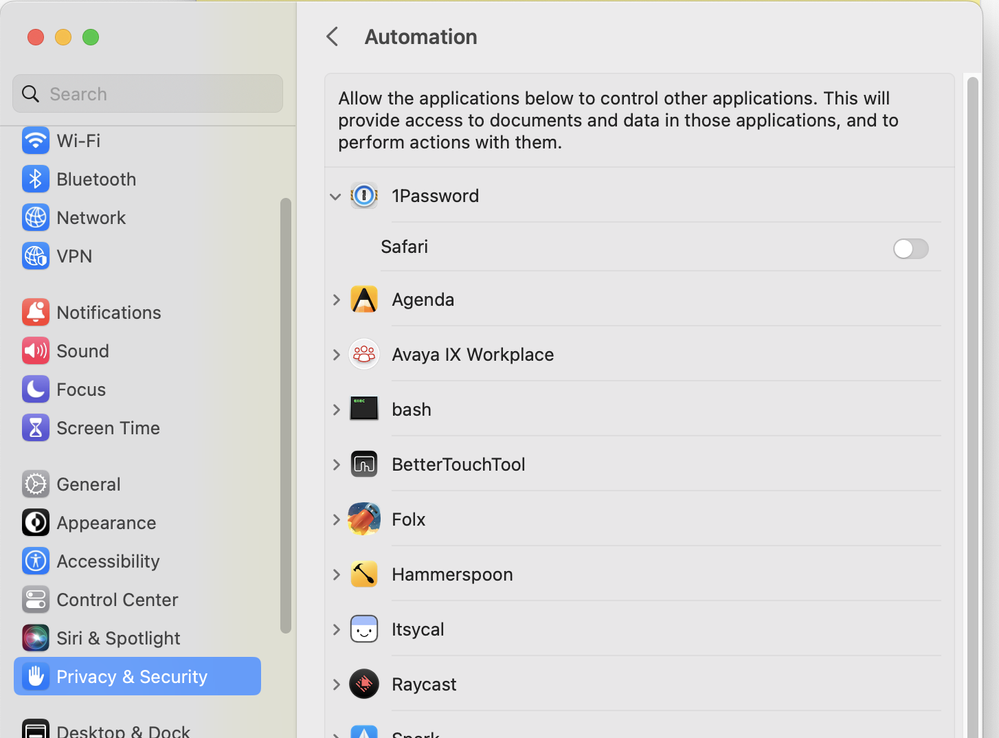Go back from Automation page
The height and width of the screenshot is (738, 999).
point(333,37)
